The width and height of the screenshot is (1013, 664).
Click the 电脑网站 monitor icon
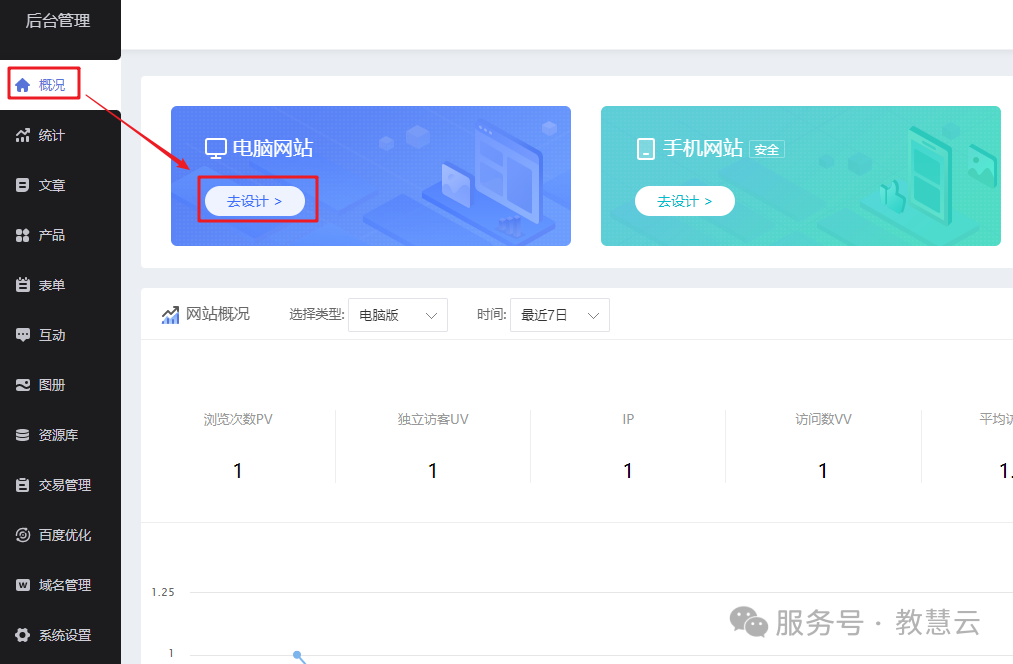(215, 149)
